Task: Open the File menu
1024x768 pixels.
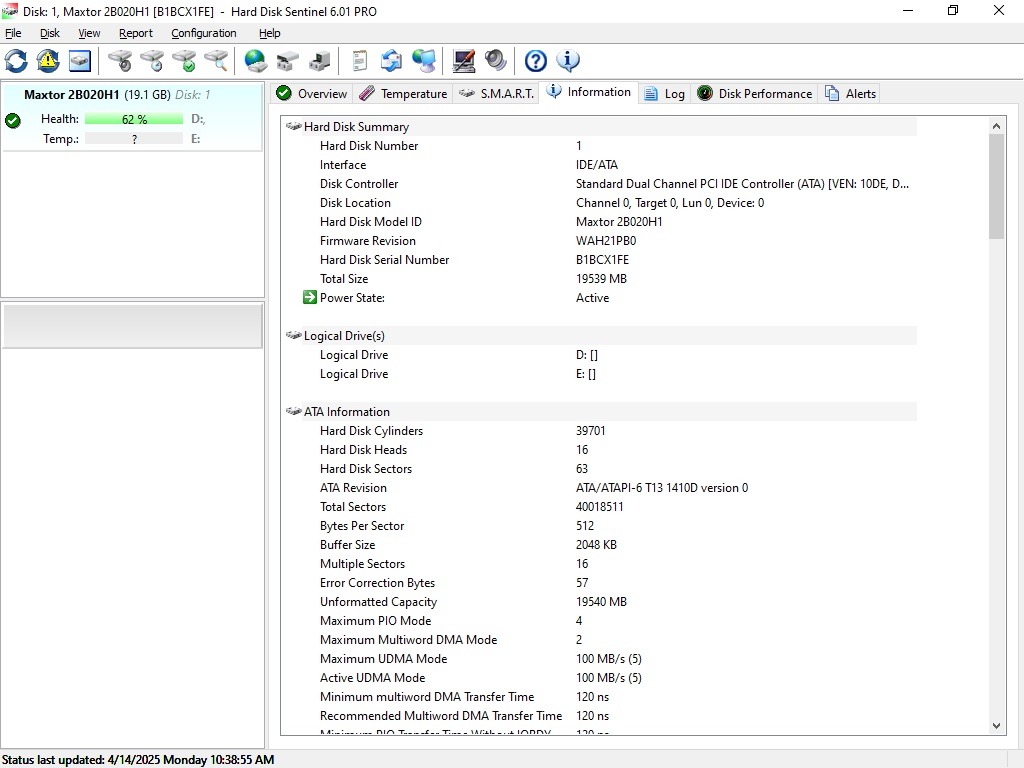Action: [x=13, y=33]
